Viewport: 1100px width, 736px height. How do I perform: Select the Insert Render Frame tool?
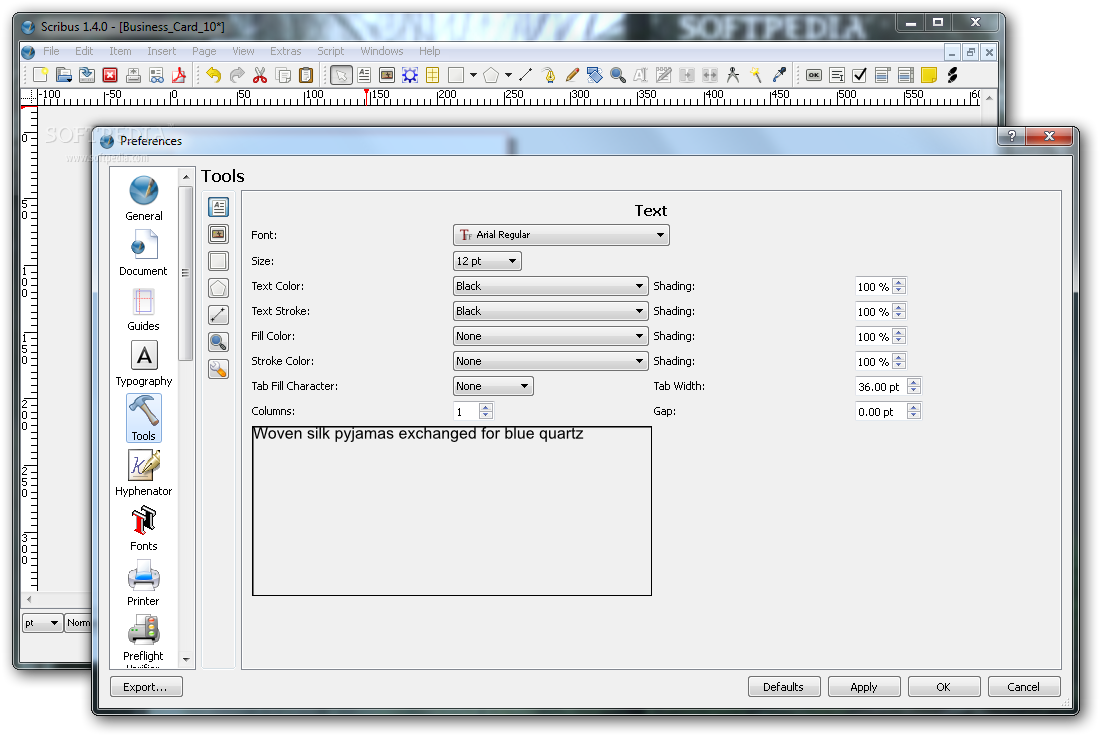(x=410, y=75)
